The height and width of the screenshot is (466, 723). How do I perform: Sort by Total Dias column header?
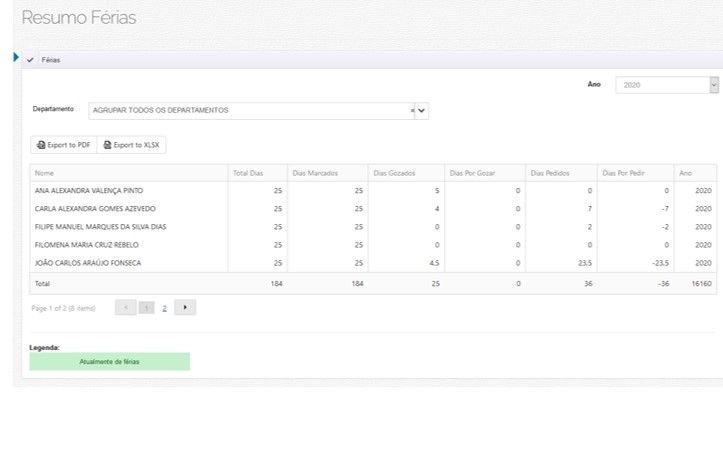[x=257, y=173]
